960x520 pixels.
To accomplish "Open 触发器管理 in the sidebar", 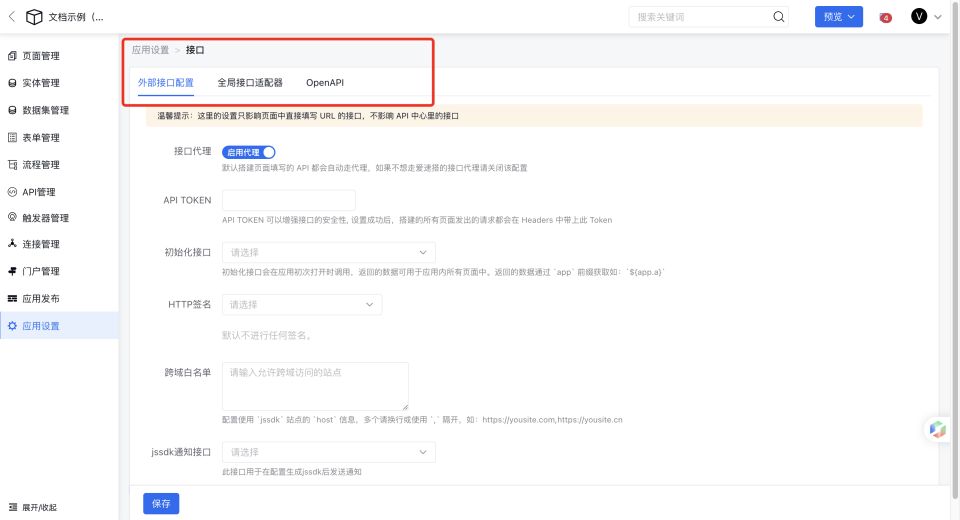I will click(x=45, y=218).
